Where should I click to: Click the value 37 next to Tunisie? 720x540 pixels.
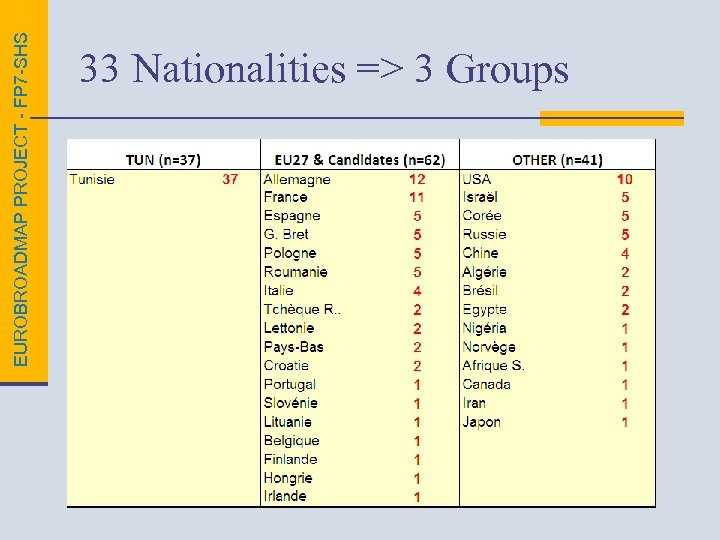pyautogui.click(x=230, y=179)
